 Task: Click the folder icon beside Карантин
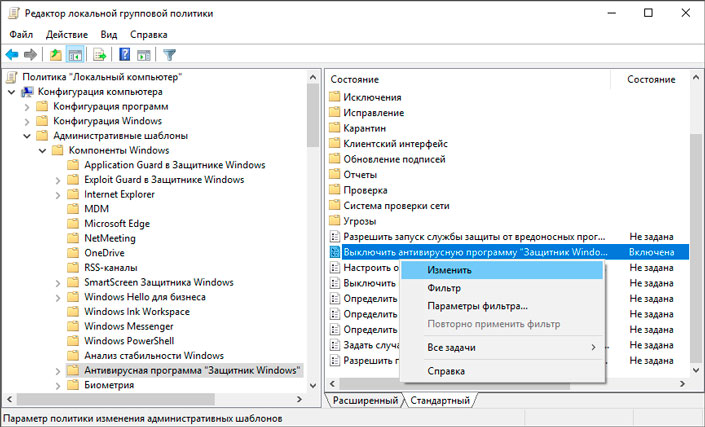(335, 128)
